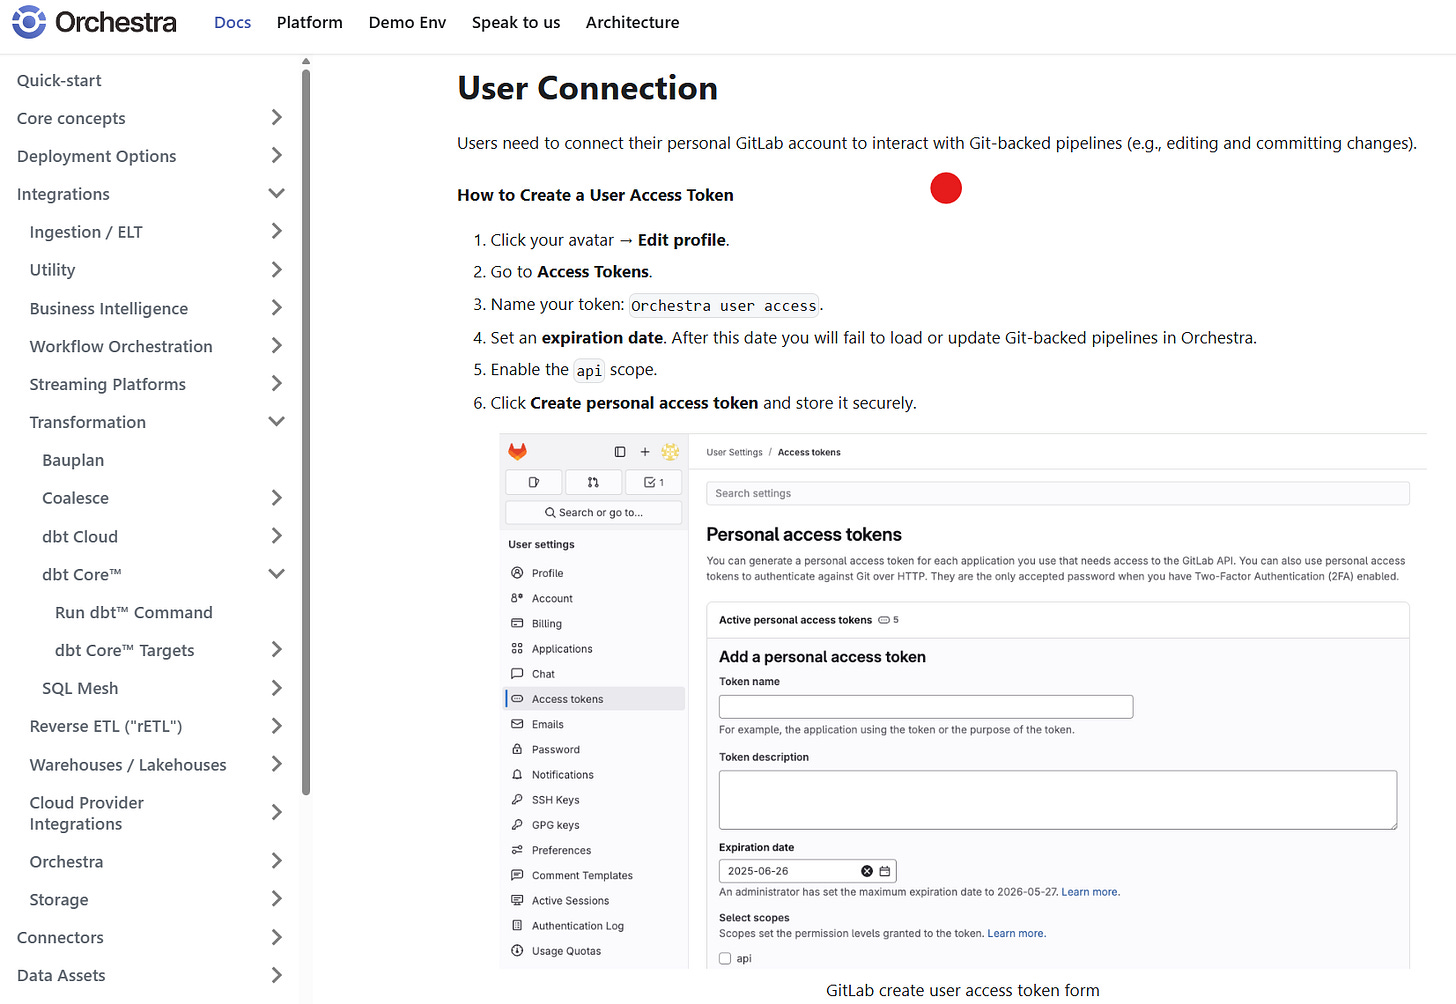1456x1004 pixels.
Task: Click the Preferences sliders icon
Action: point(517,850)
